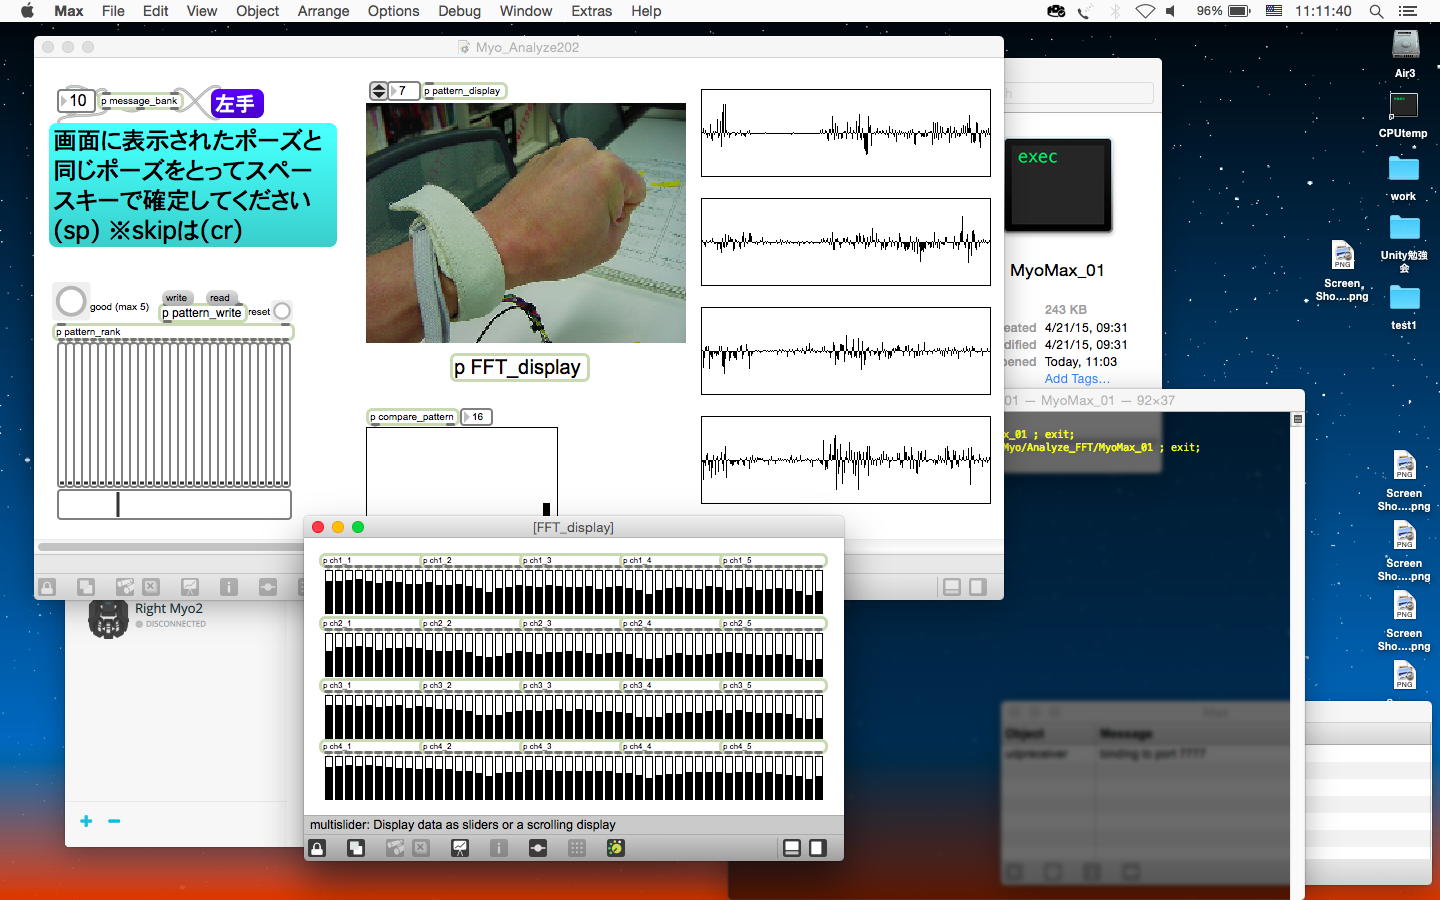Toggle presentation mode icon in FFT_display toolbar

pos(460,848)
